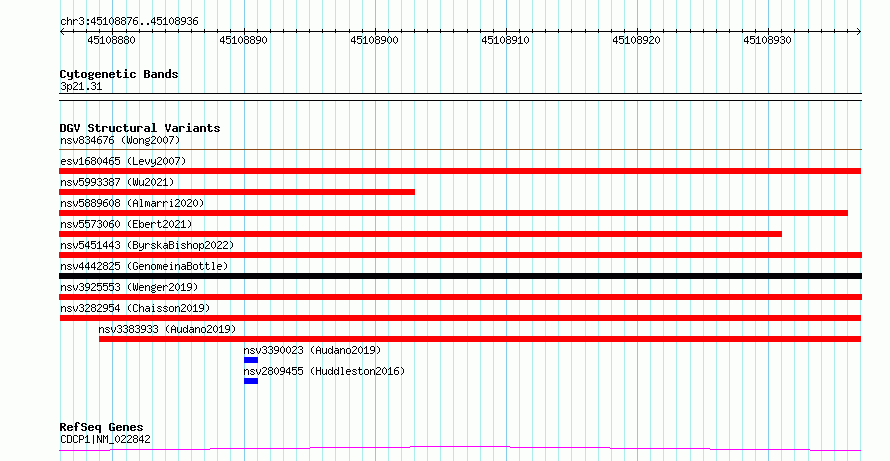The image size is (890, 461).
Task: Click ruler position label 45108910
Action: [506, 40]
